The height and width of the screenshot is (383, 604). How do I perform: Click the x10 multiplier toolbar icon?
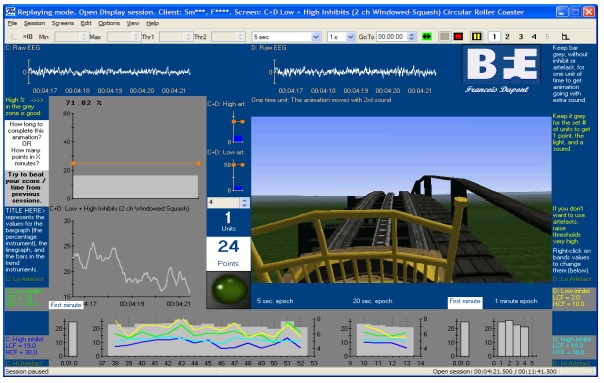[27, 37]
